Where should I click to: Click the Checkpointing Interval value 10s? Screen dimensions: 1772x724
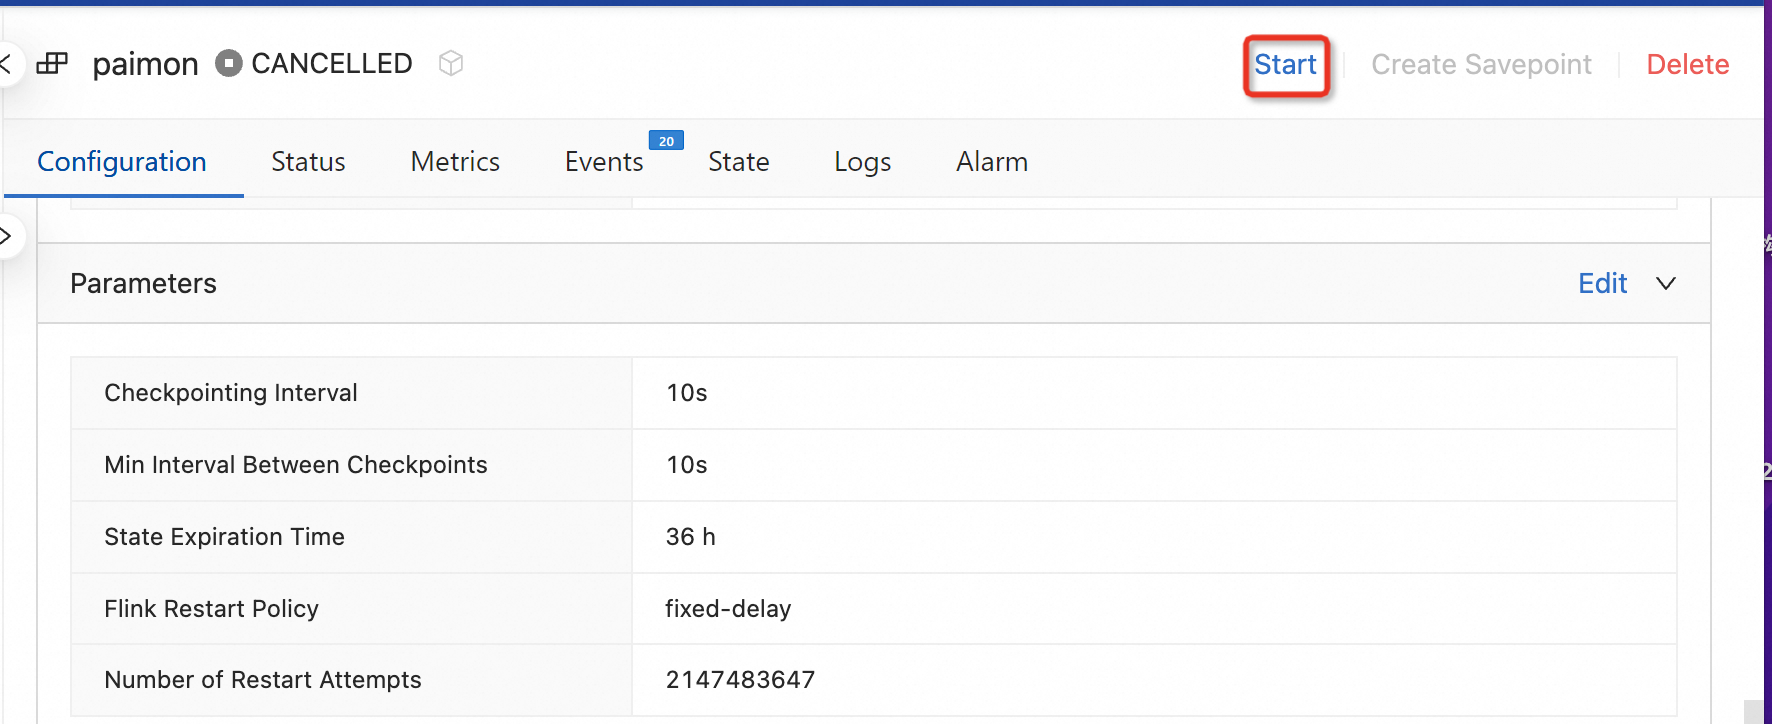point(687,393)
